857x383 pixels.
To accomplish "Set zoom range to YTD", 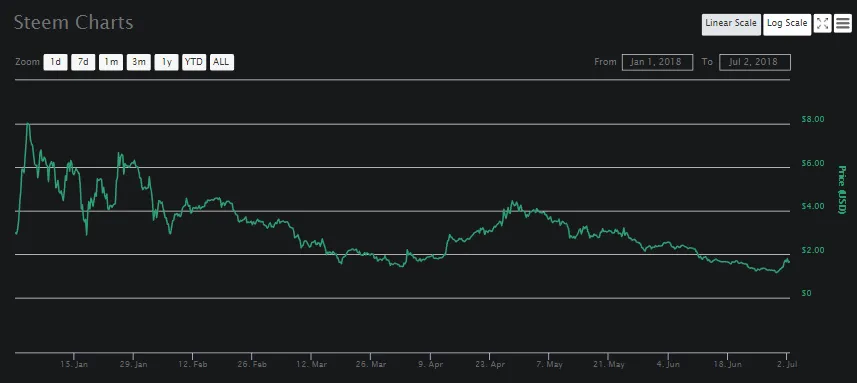I will coord(194,62).
